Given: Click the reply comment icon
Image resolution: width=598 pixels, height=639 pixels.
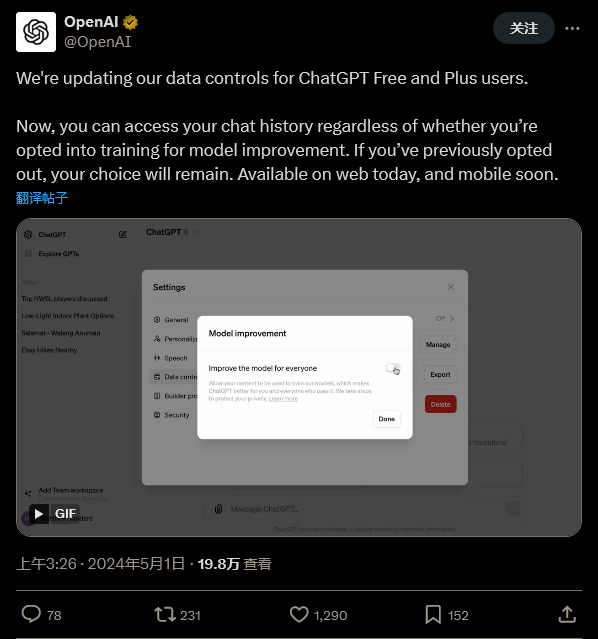Looking at the screenshot, I should point(31,615).
